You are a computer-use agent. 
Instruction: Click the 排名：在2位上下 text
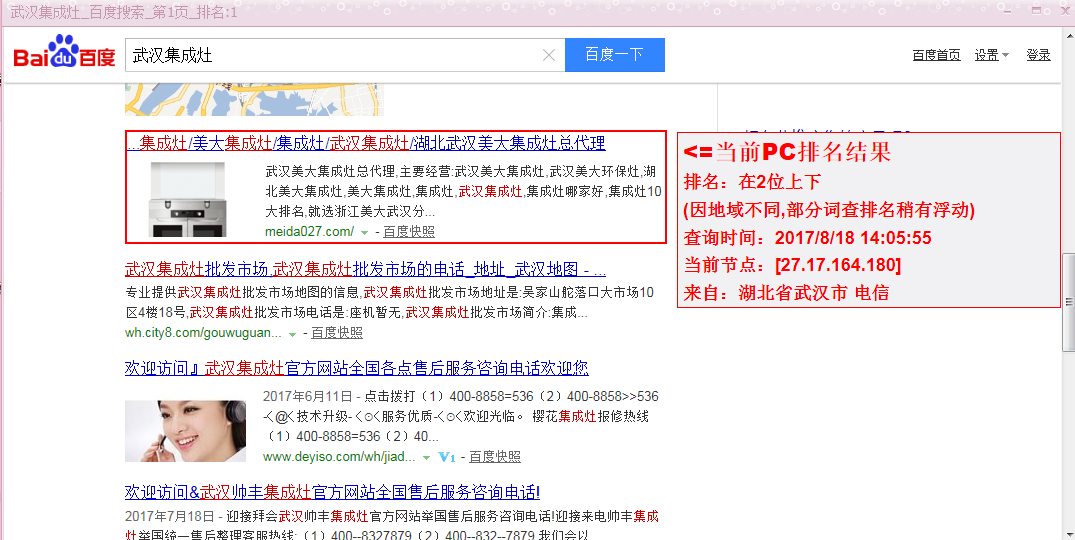tap(752, 182)
